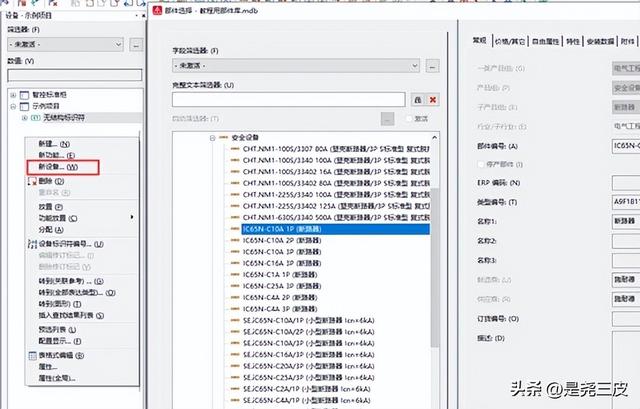This screenshot has height=409, width=640.
Task: Click the 示例项目 project icon in tree
Action: click(x=24, y=106)
